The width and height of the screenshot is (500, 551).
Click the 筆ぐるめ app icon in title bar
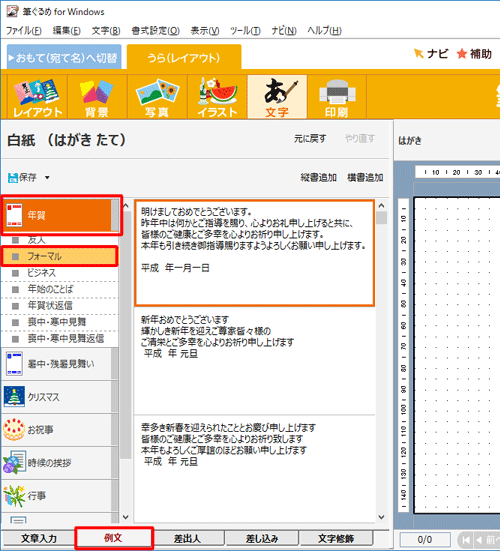[13, 11]
